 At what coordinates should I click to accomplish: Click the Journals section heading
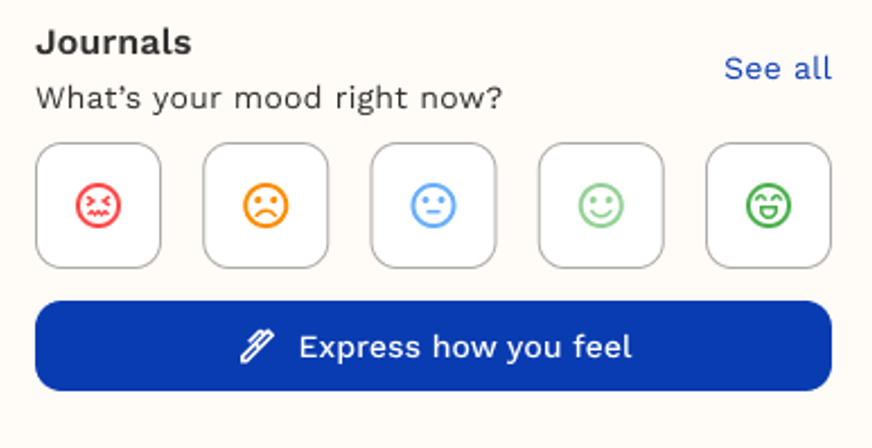[113, 43]
